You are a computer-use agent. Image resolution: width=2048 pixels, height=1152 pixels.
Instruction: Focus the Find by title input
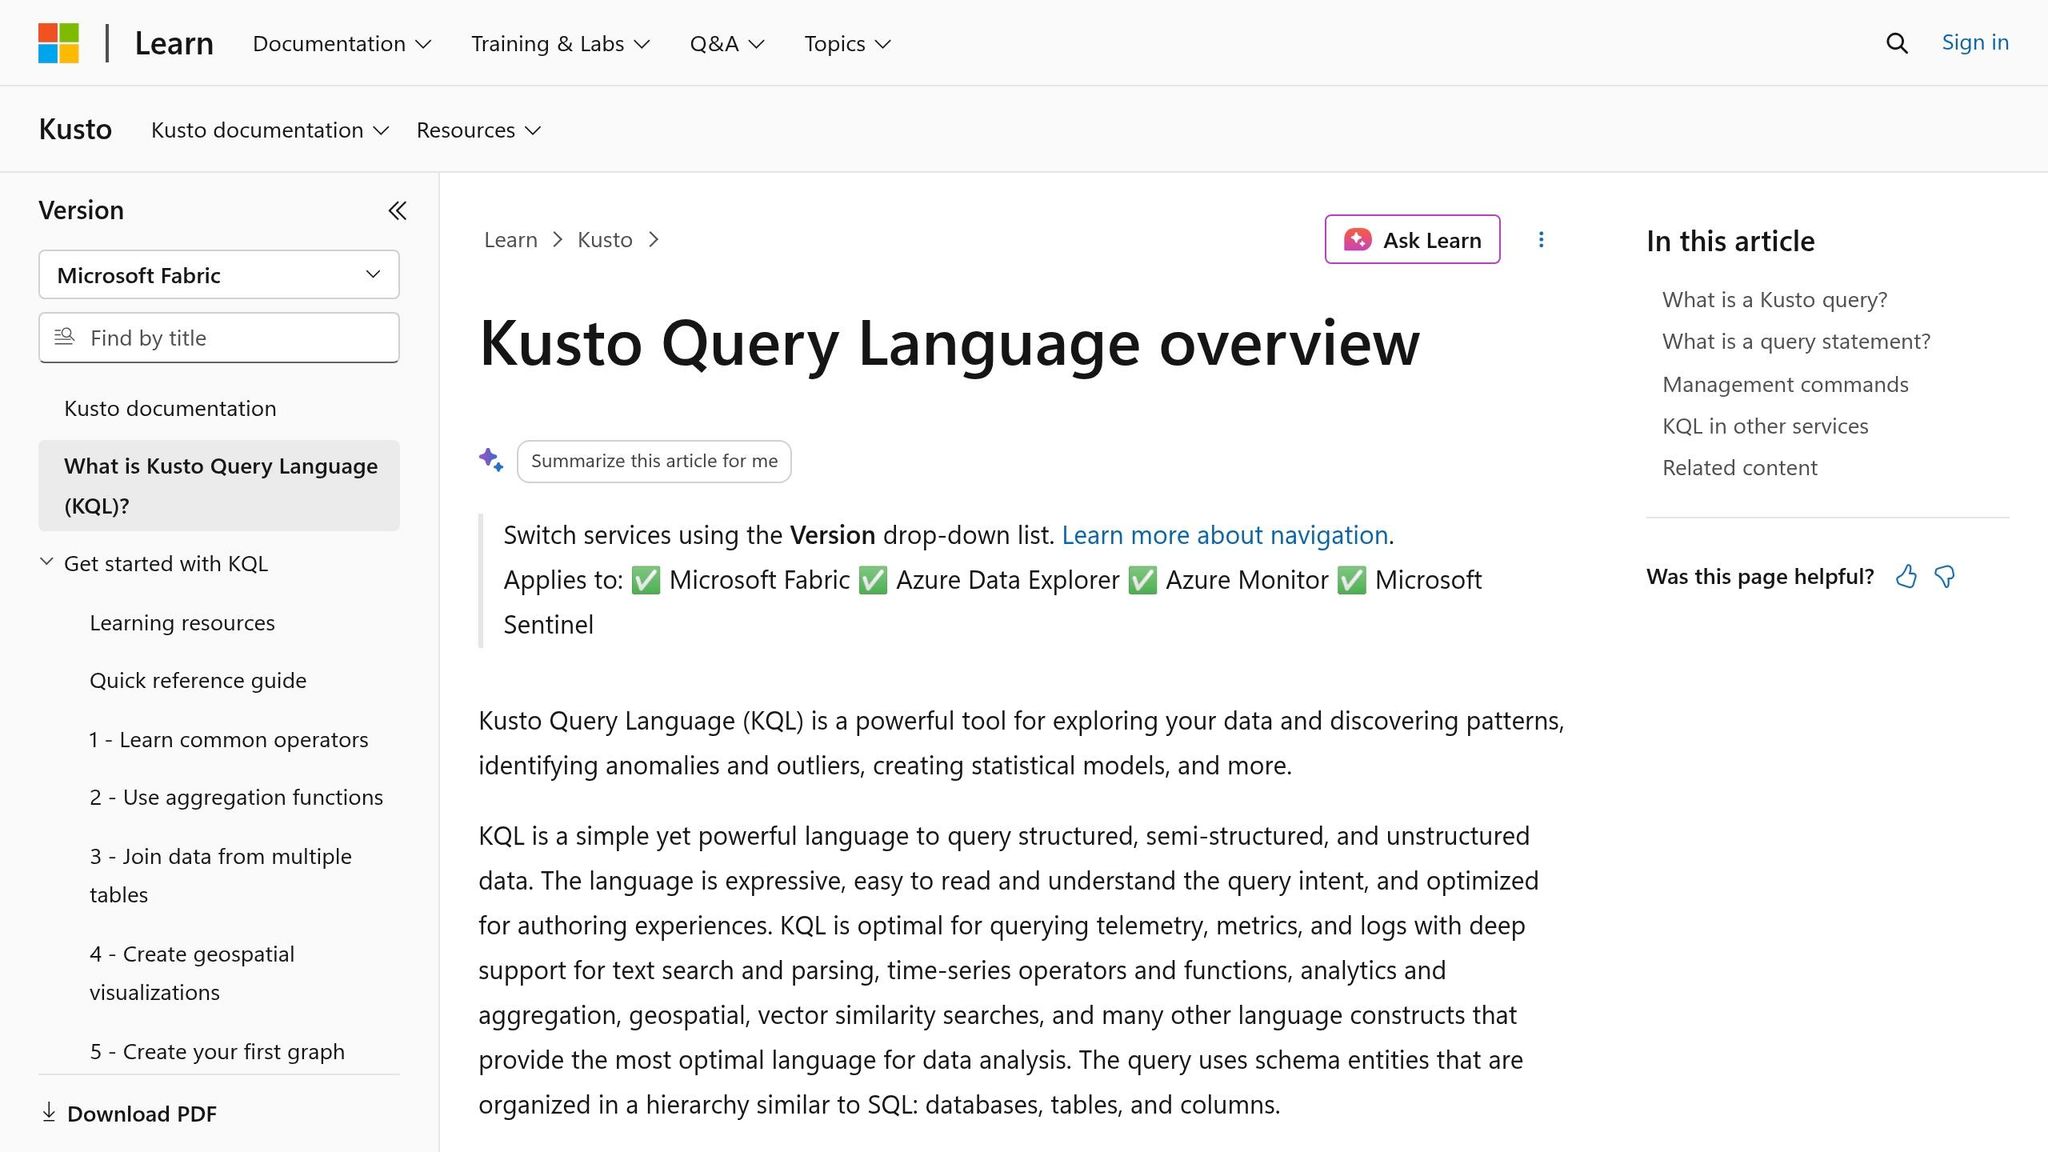pyautogui.click(x=219, y=338)
